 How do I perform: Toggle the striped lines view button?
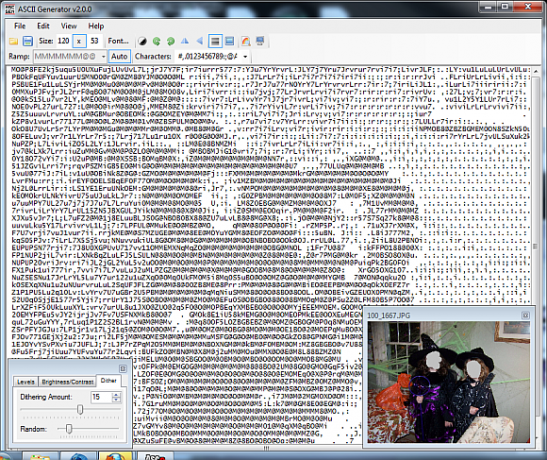coord(215,41)
